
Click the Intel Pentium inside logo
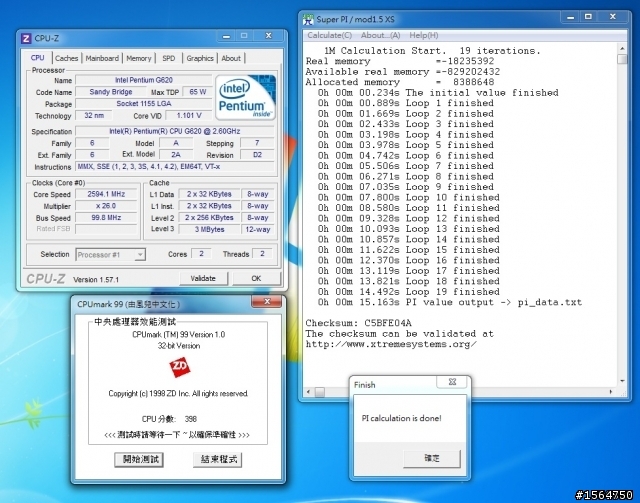(245, 97)
